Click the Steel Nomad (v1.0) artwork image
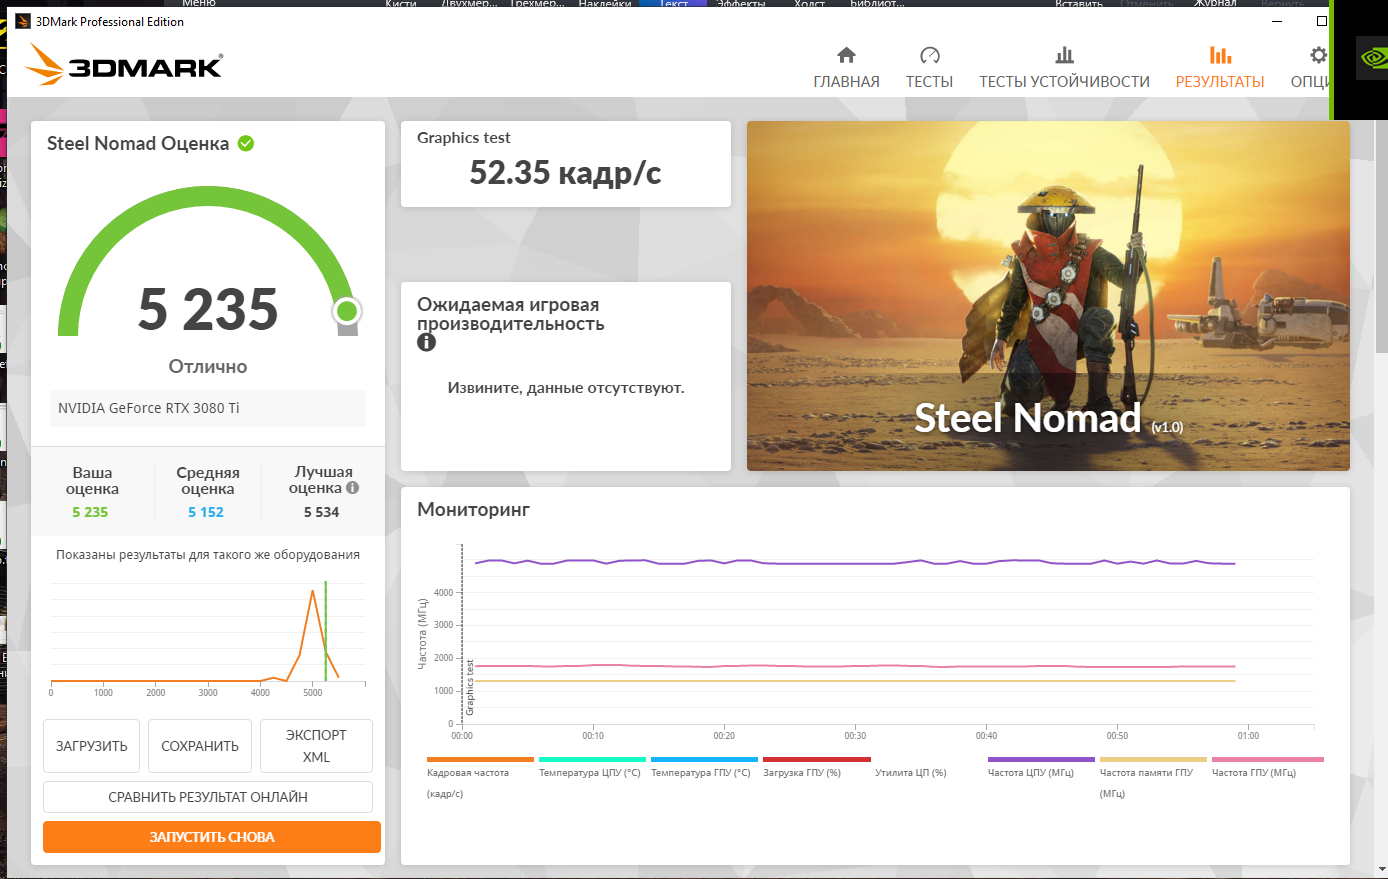The height and width of the screenshot is (879, 1388). pos(1048,296)
